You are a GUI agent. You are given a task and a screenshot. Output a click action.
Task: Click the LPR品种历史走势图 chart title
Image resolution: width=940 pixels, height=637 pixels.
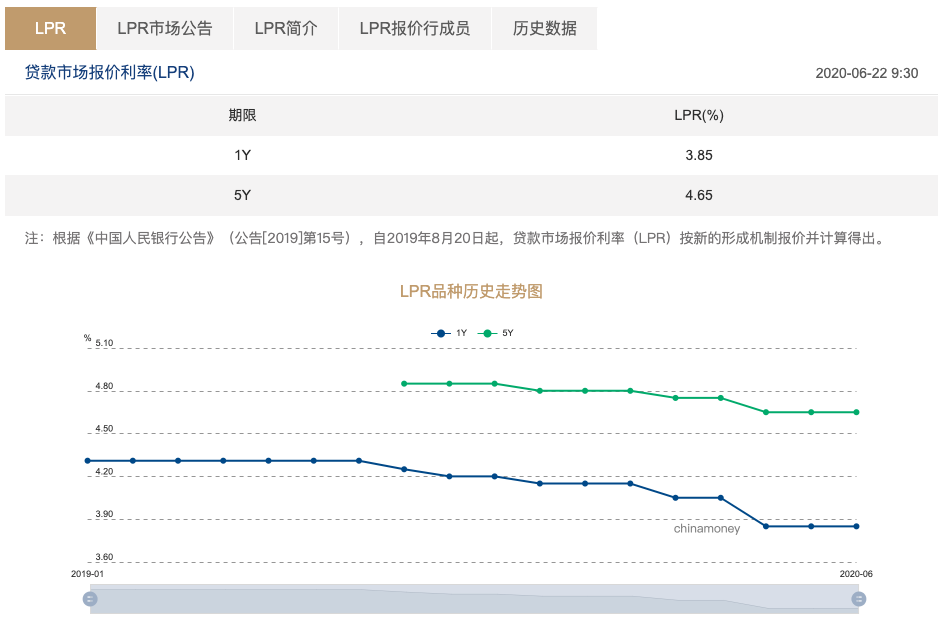tap(471, 291)
